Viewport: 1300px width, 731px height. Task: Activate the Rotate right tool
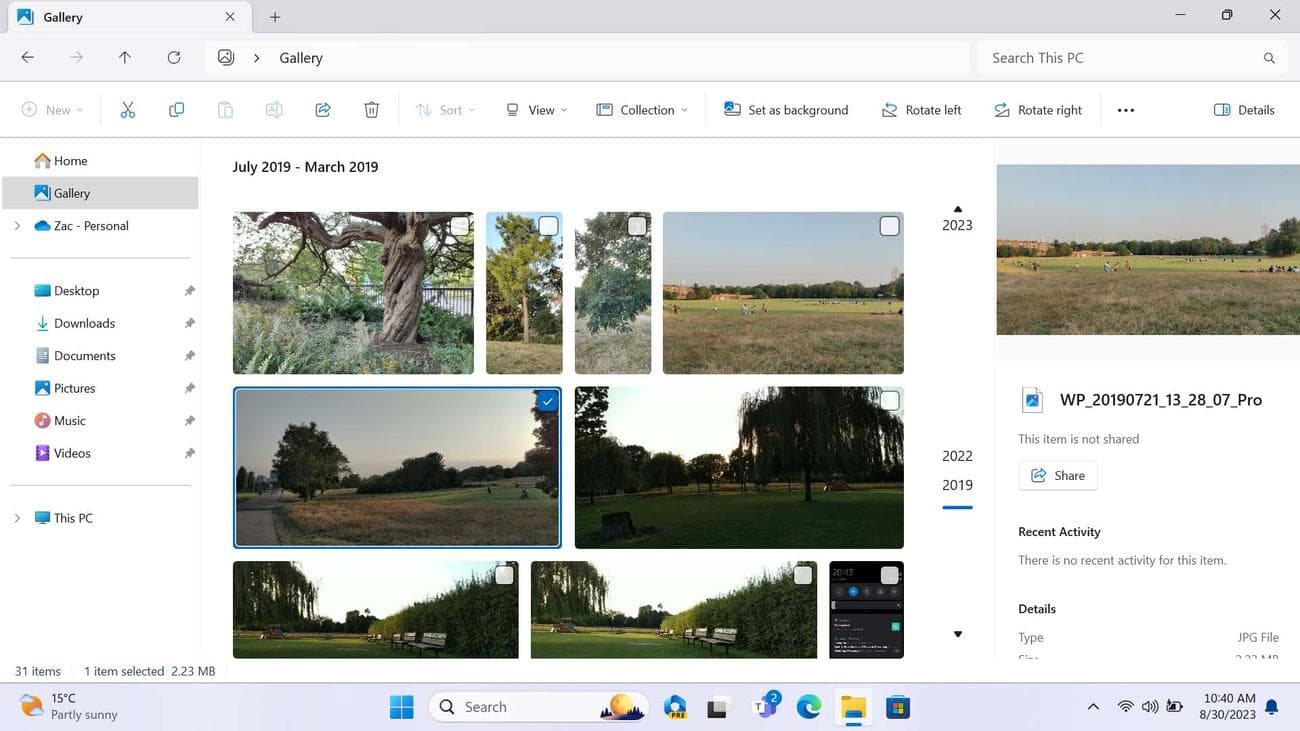coord(1037,109)
